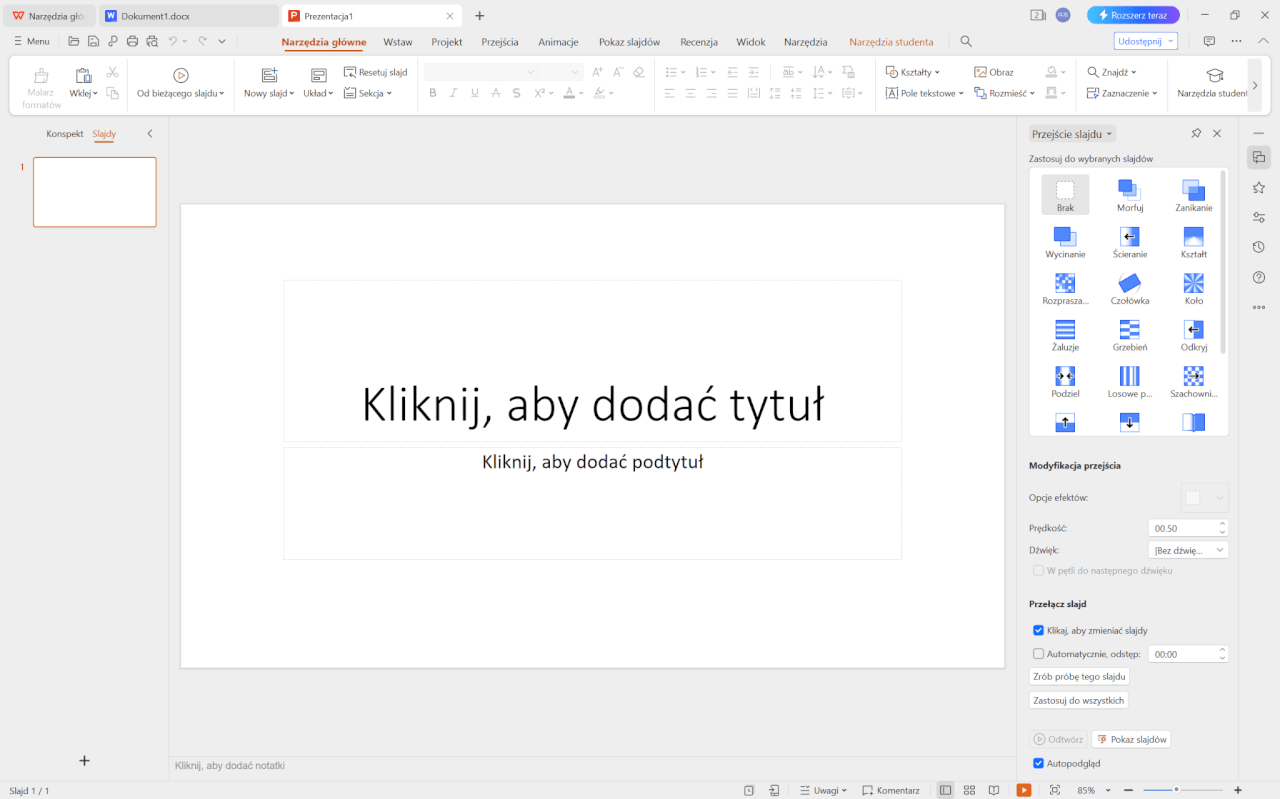
Task: Open the Wstaw ribbon tab
Action: pos(398,42)
